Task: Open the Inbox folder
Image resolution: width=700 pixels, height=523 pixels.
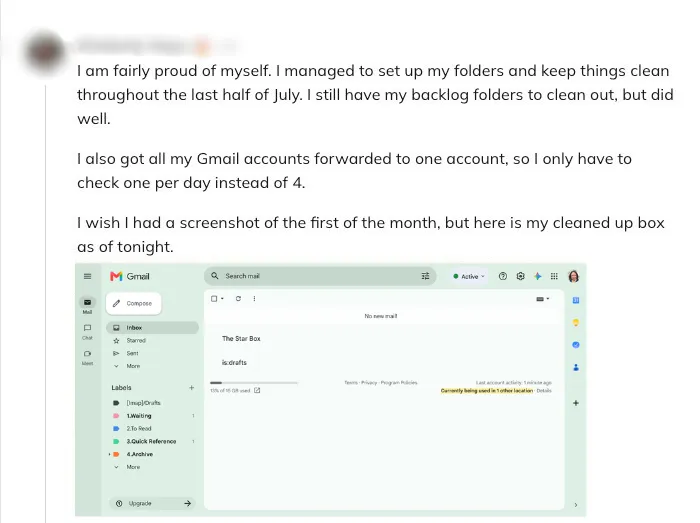Action: 152,328
